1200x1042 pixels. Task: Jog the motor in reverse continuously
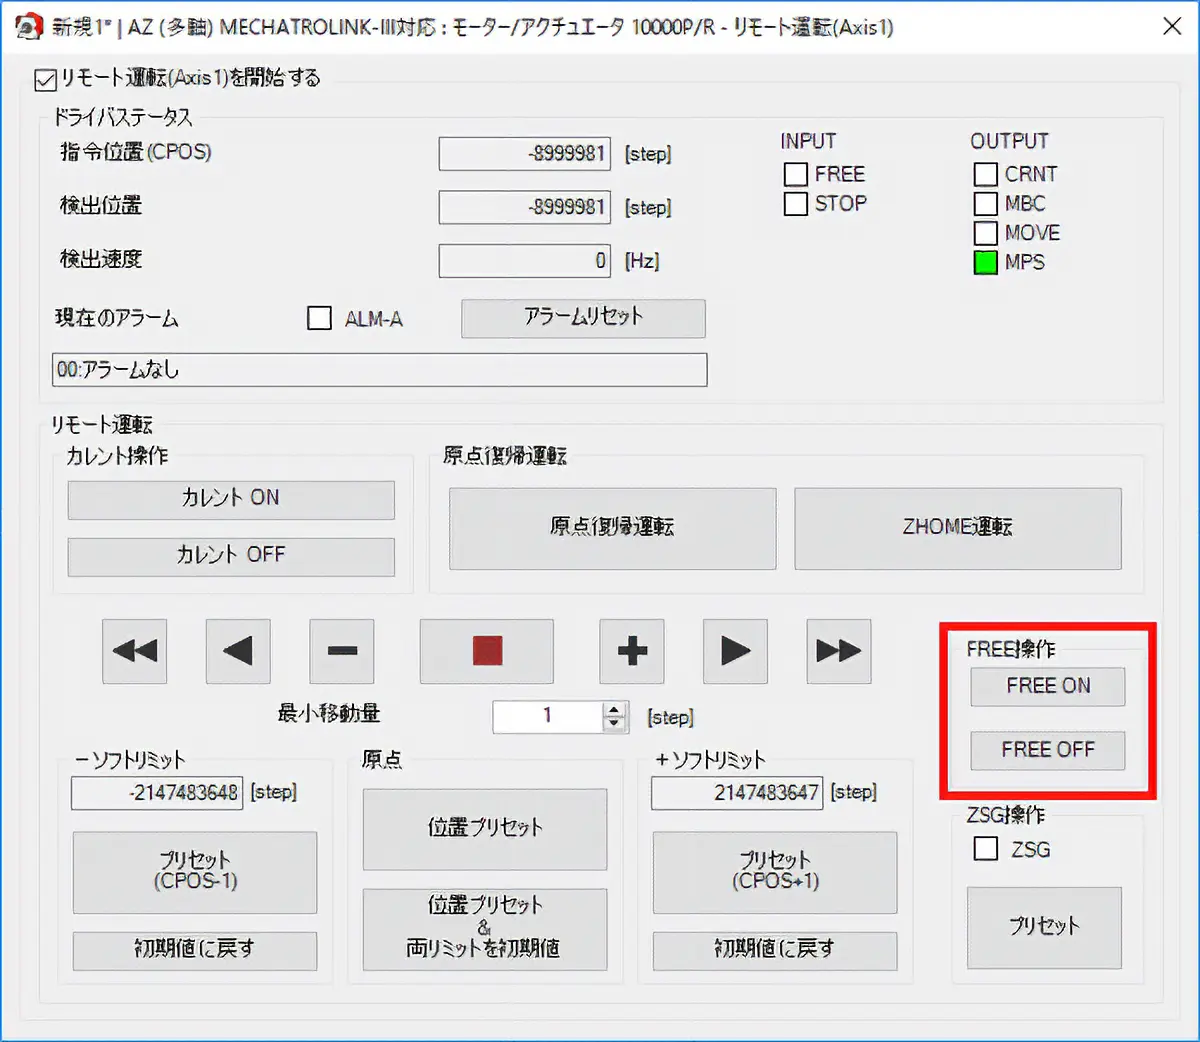click(x=237, y=651)
